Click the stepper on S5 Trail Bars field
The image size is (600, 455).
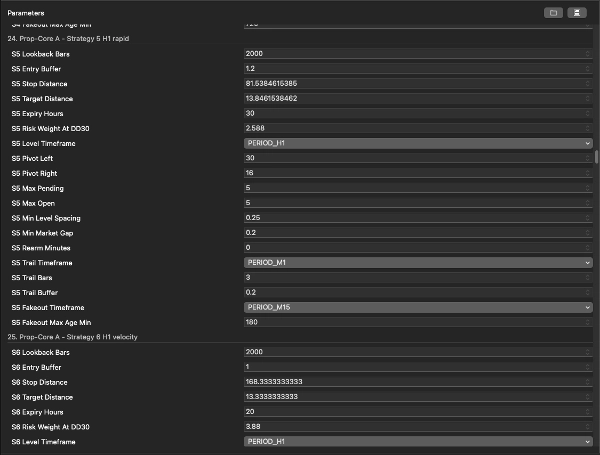[588, 277]
